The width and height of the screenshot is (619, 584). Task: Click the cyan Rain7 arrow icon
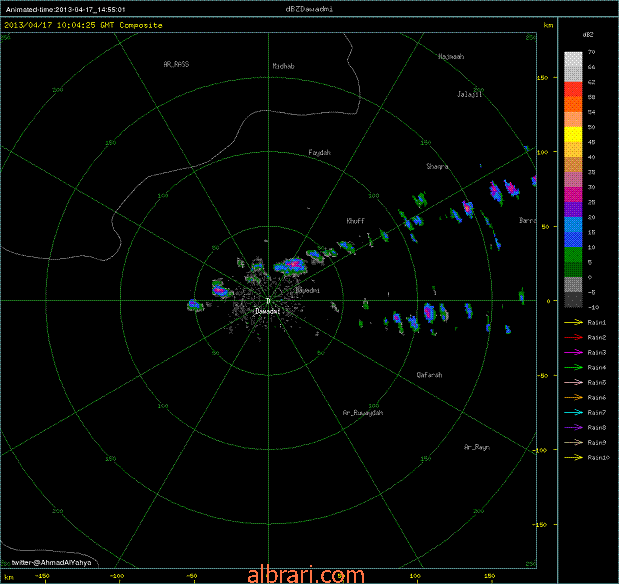[x=574, y=412]
